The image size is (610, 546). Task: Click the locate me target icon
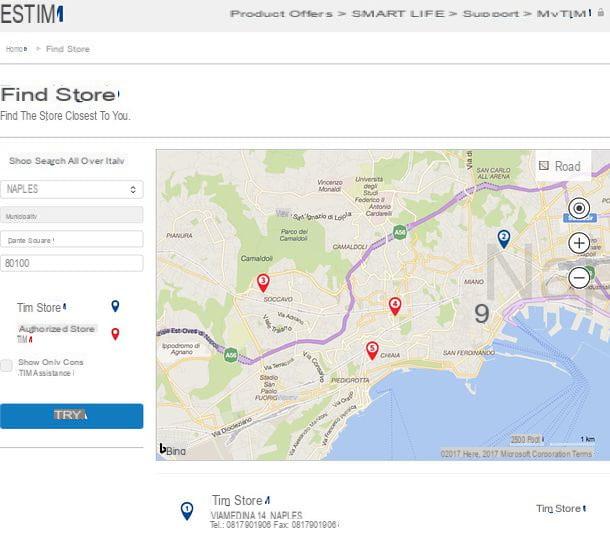(x=579, y=208)
